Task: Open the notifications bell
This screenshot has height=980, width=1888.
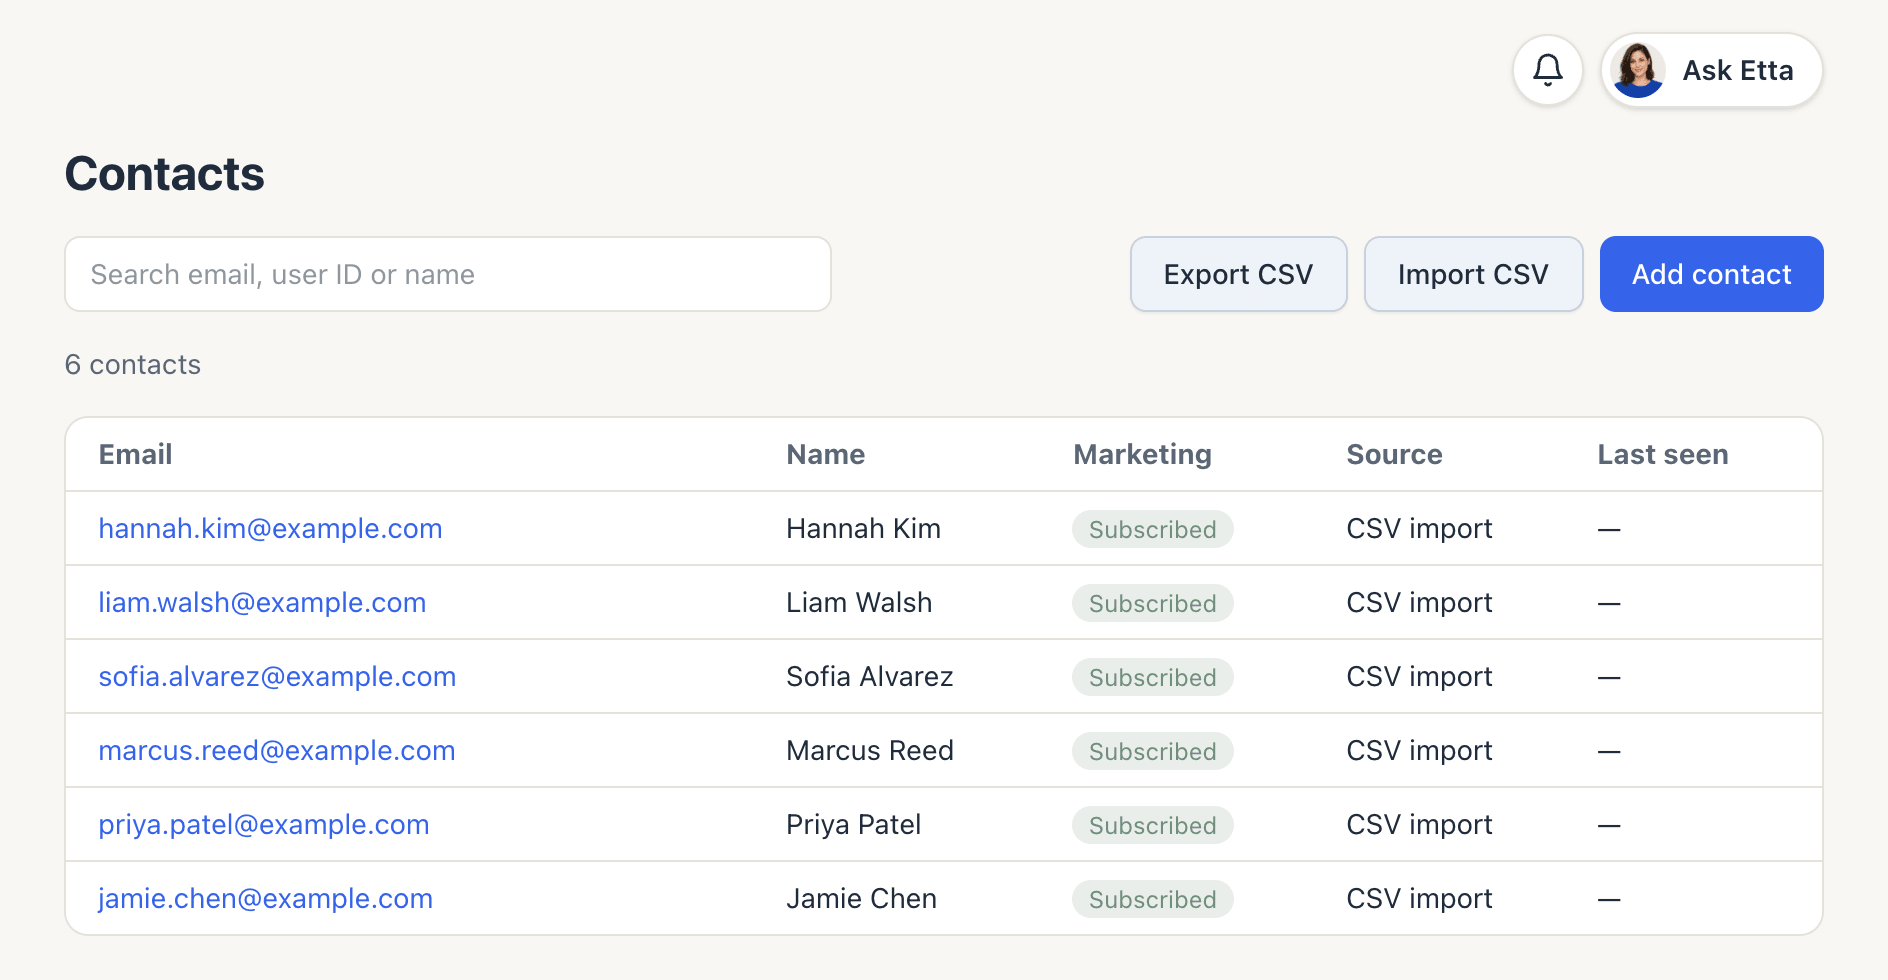Action: tap(1548, 70)
